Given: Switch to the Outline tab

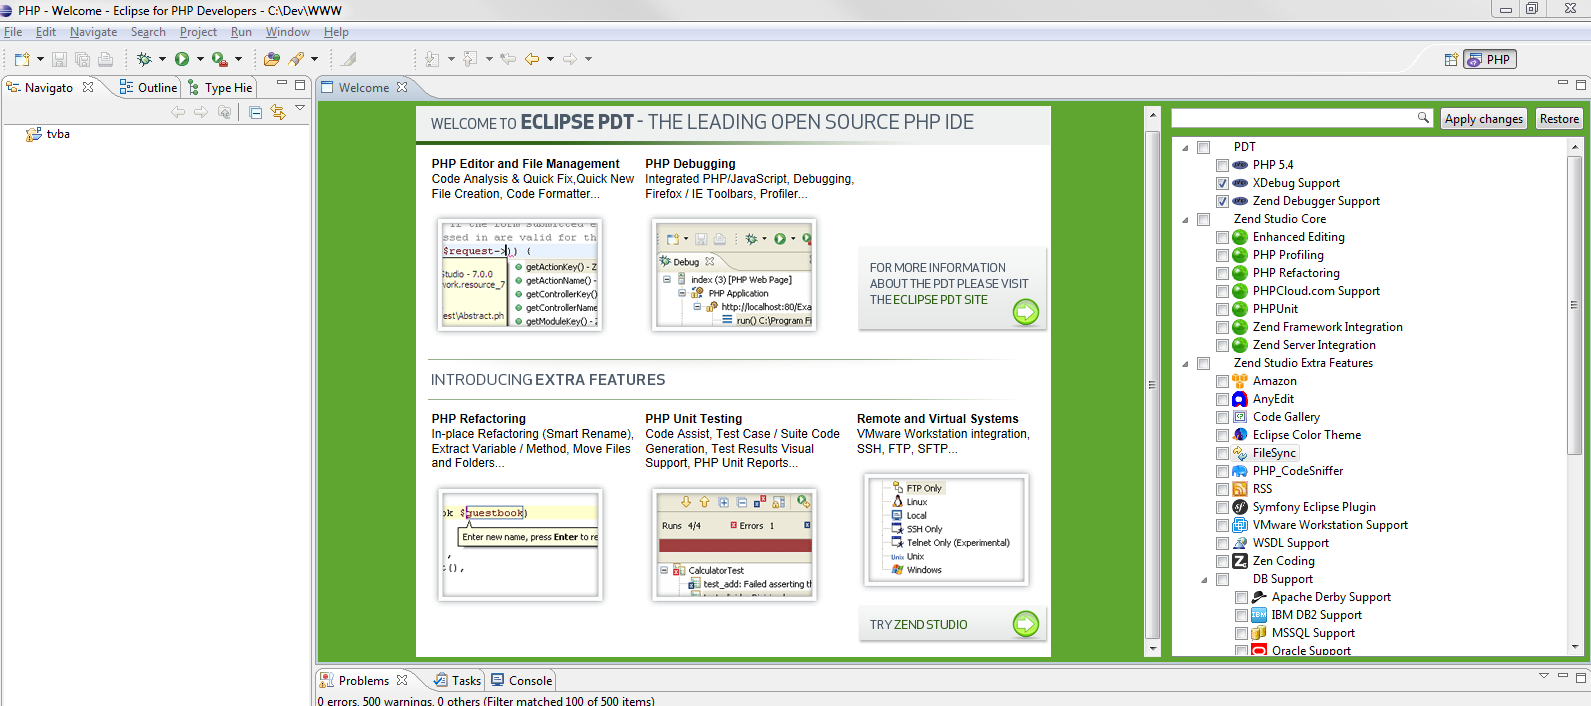Looking at the screenshot, I should pos(148,88).
